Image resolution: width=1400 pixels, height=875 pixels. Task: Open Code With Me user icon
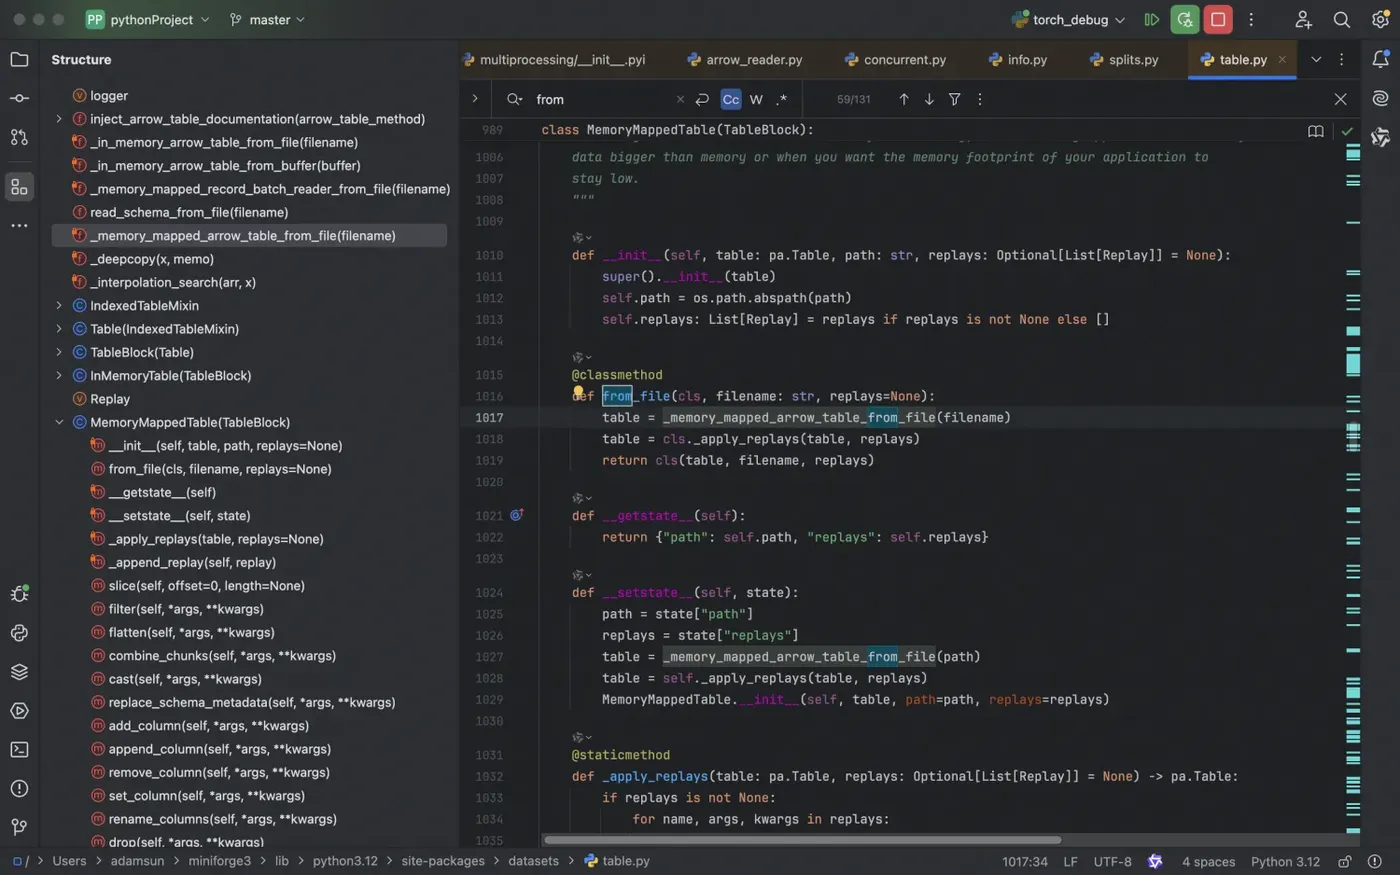[1303, 19]
